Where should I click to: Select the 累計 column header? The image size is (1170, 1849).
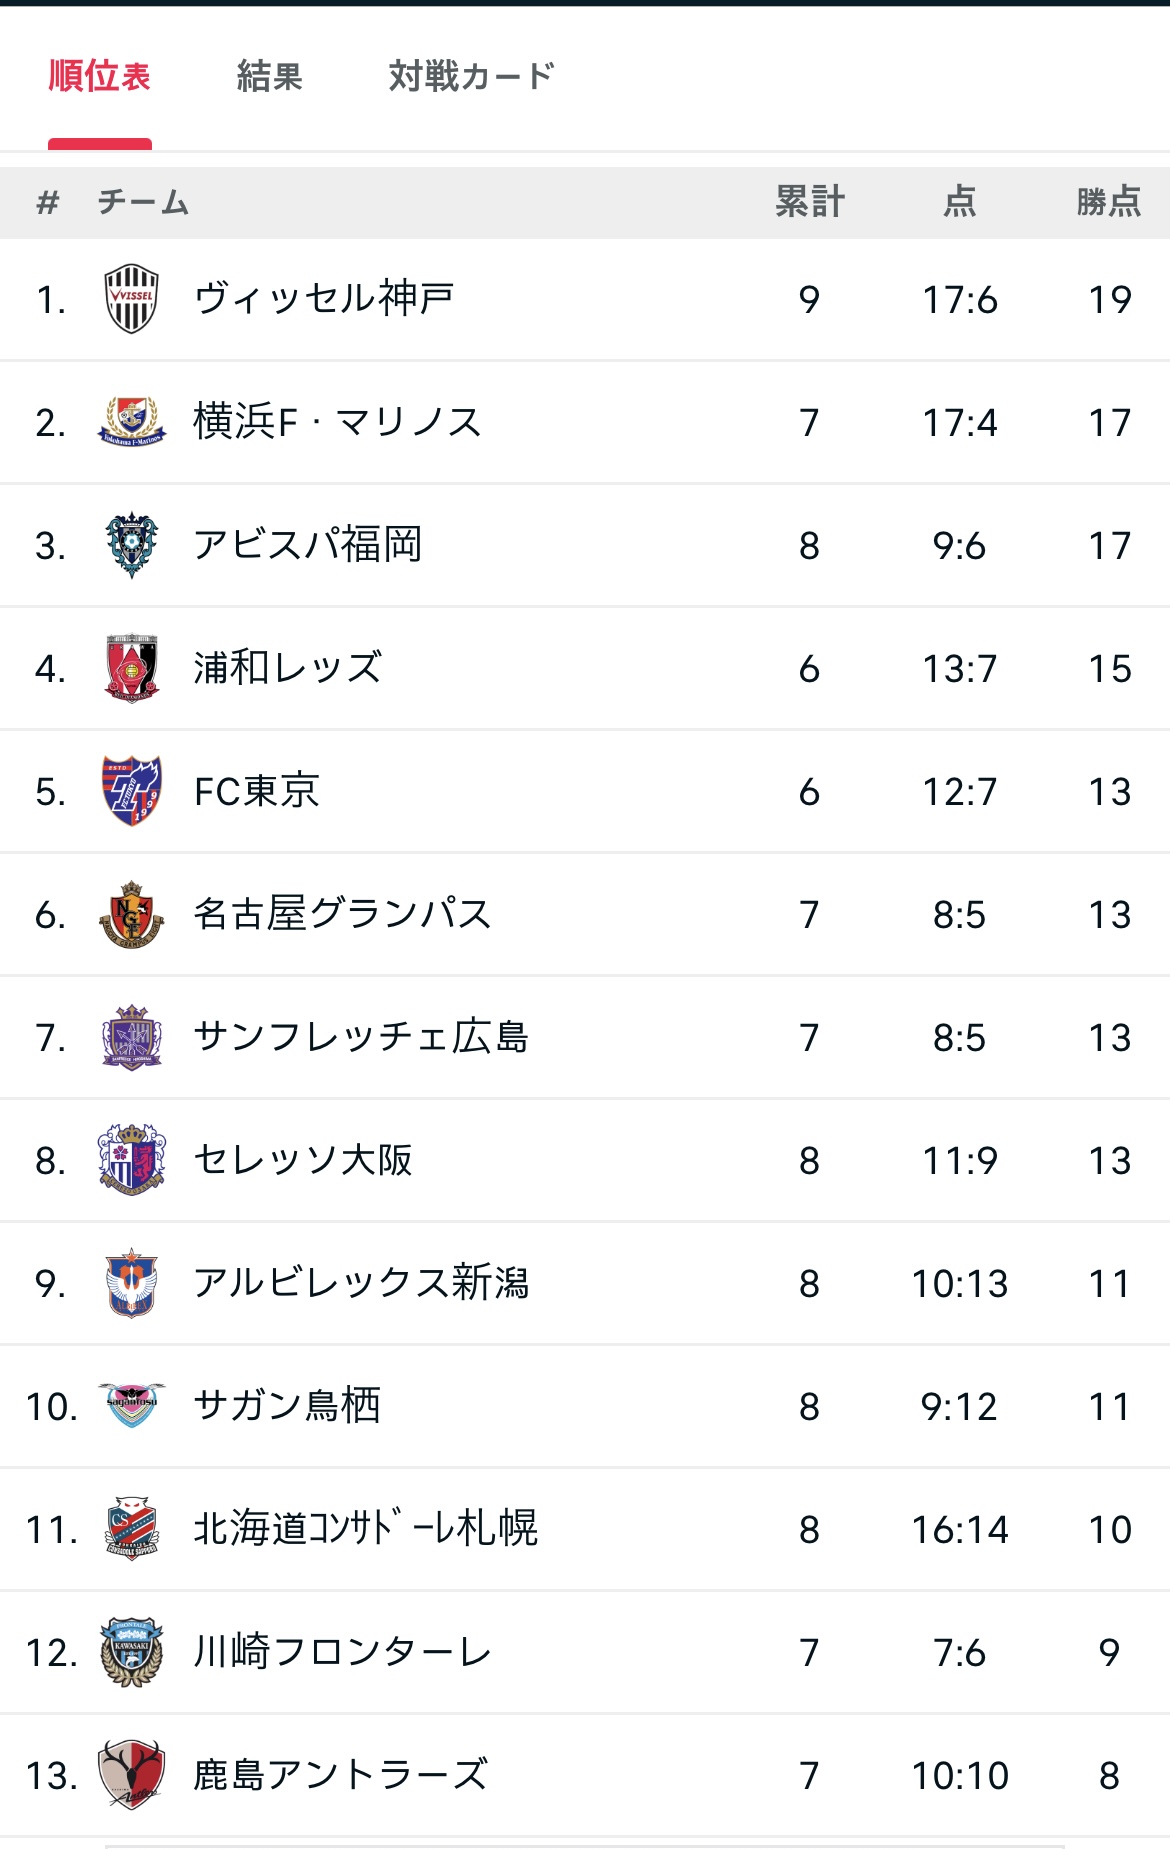coord(810,202)
